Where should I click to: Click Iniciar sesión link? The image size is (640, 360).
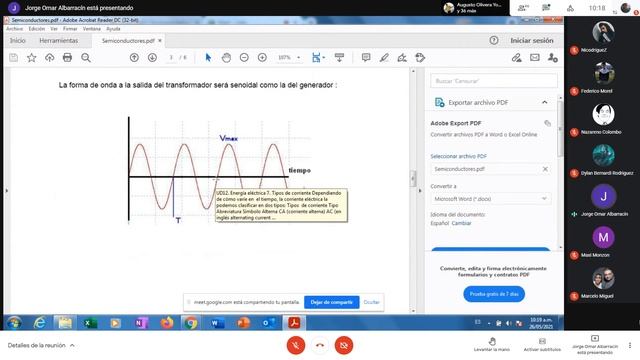[x=532, y=40]
